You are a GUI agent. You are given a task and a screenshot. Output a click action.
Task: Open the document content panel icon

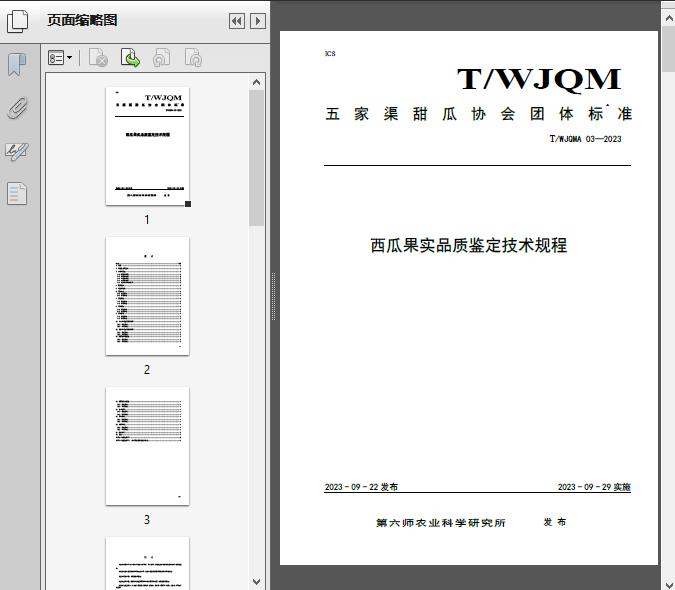tap(17, 193)
